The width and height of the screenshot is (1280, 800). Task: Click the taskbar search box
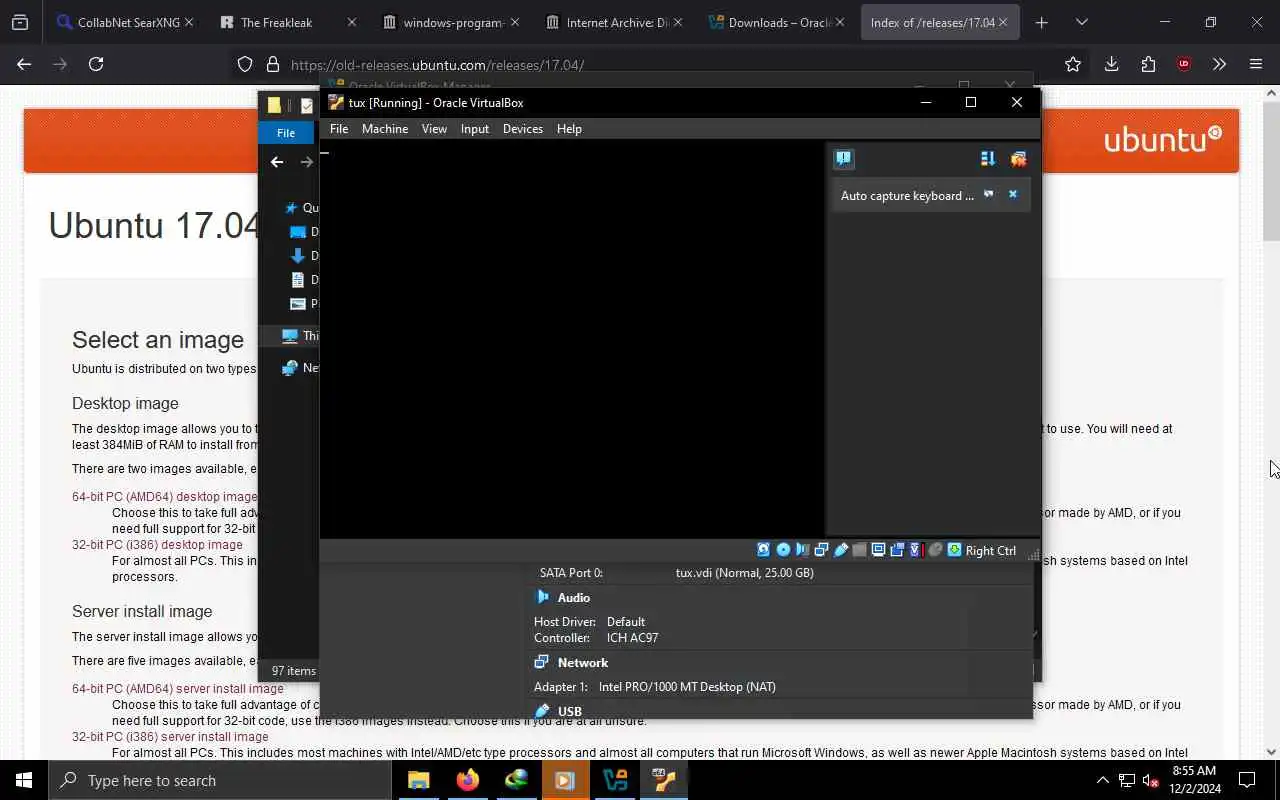[x=220, y=780]
